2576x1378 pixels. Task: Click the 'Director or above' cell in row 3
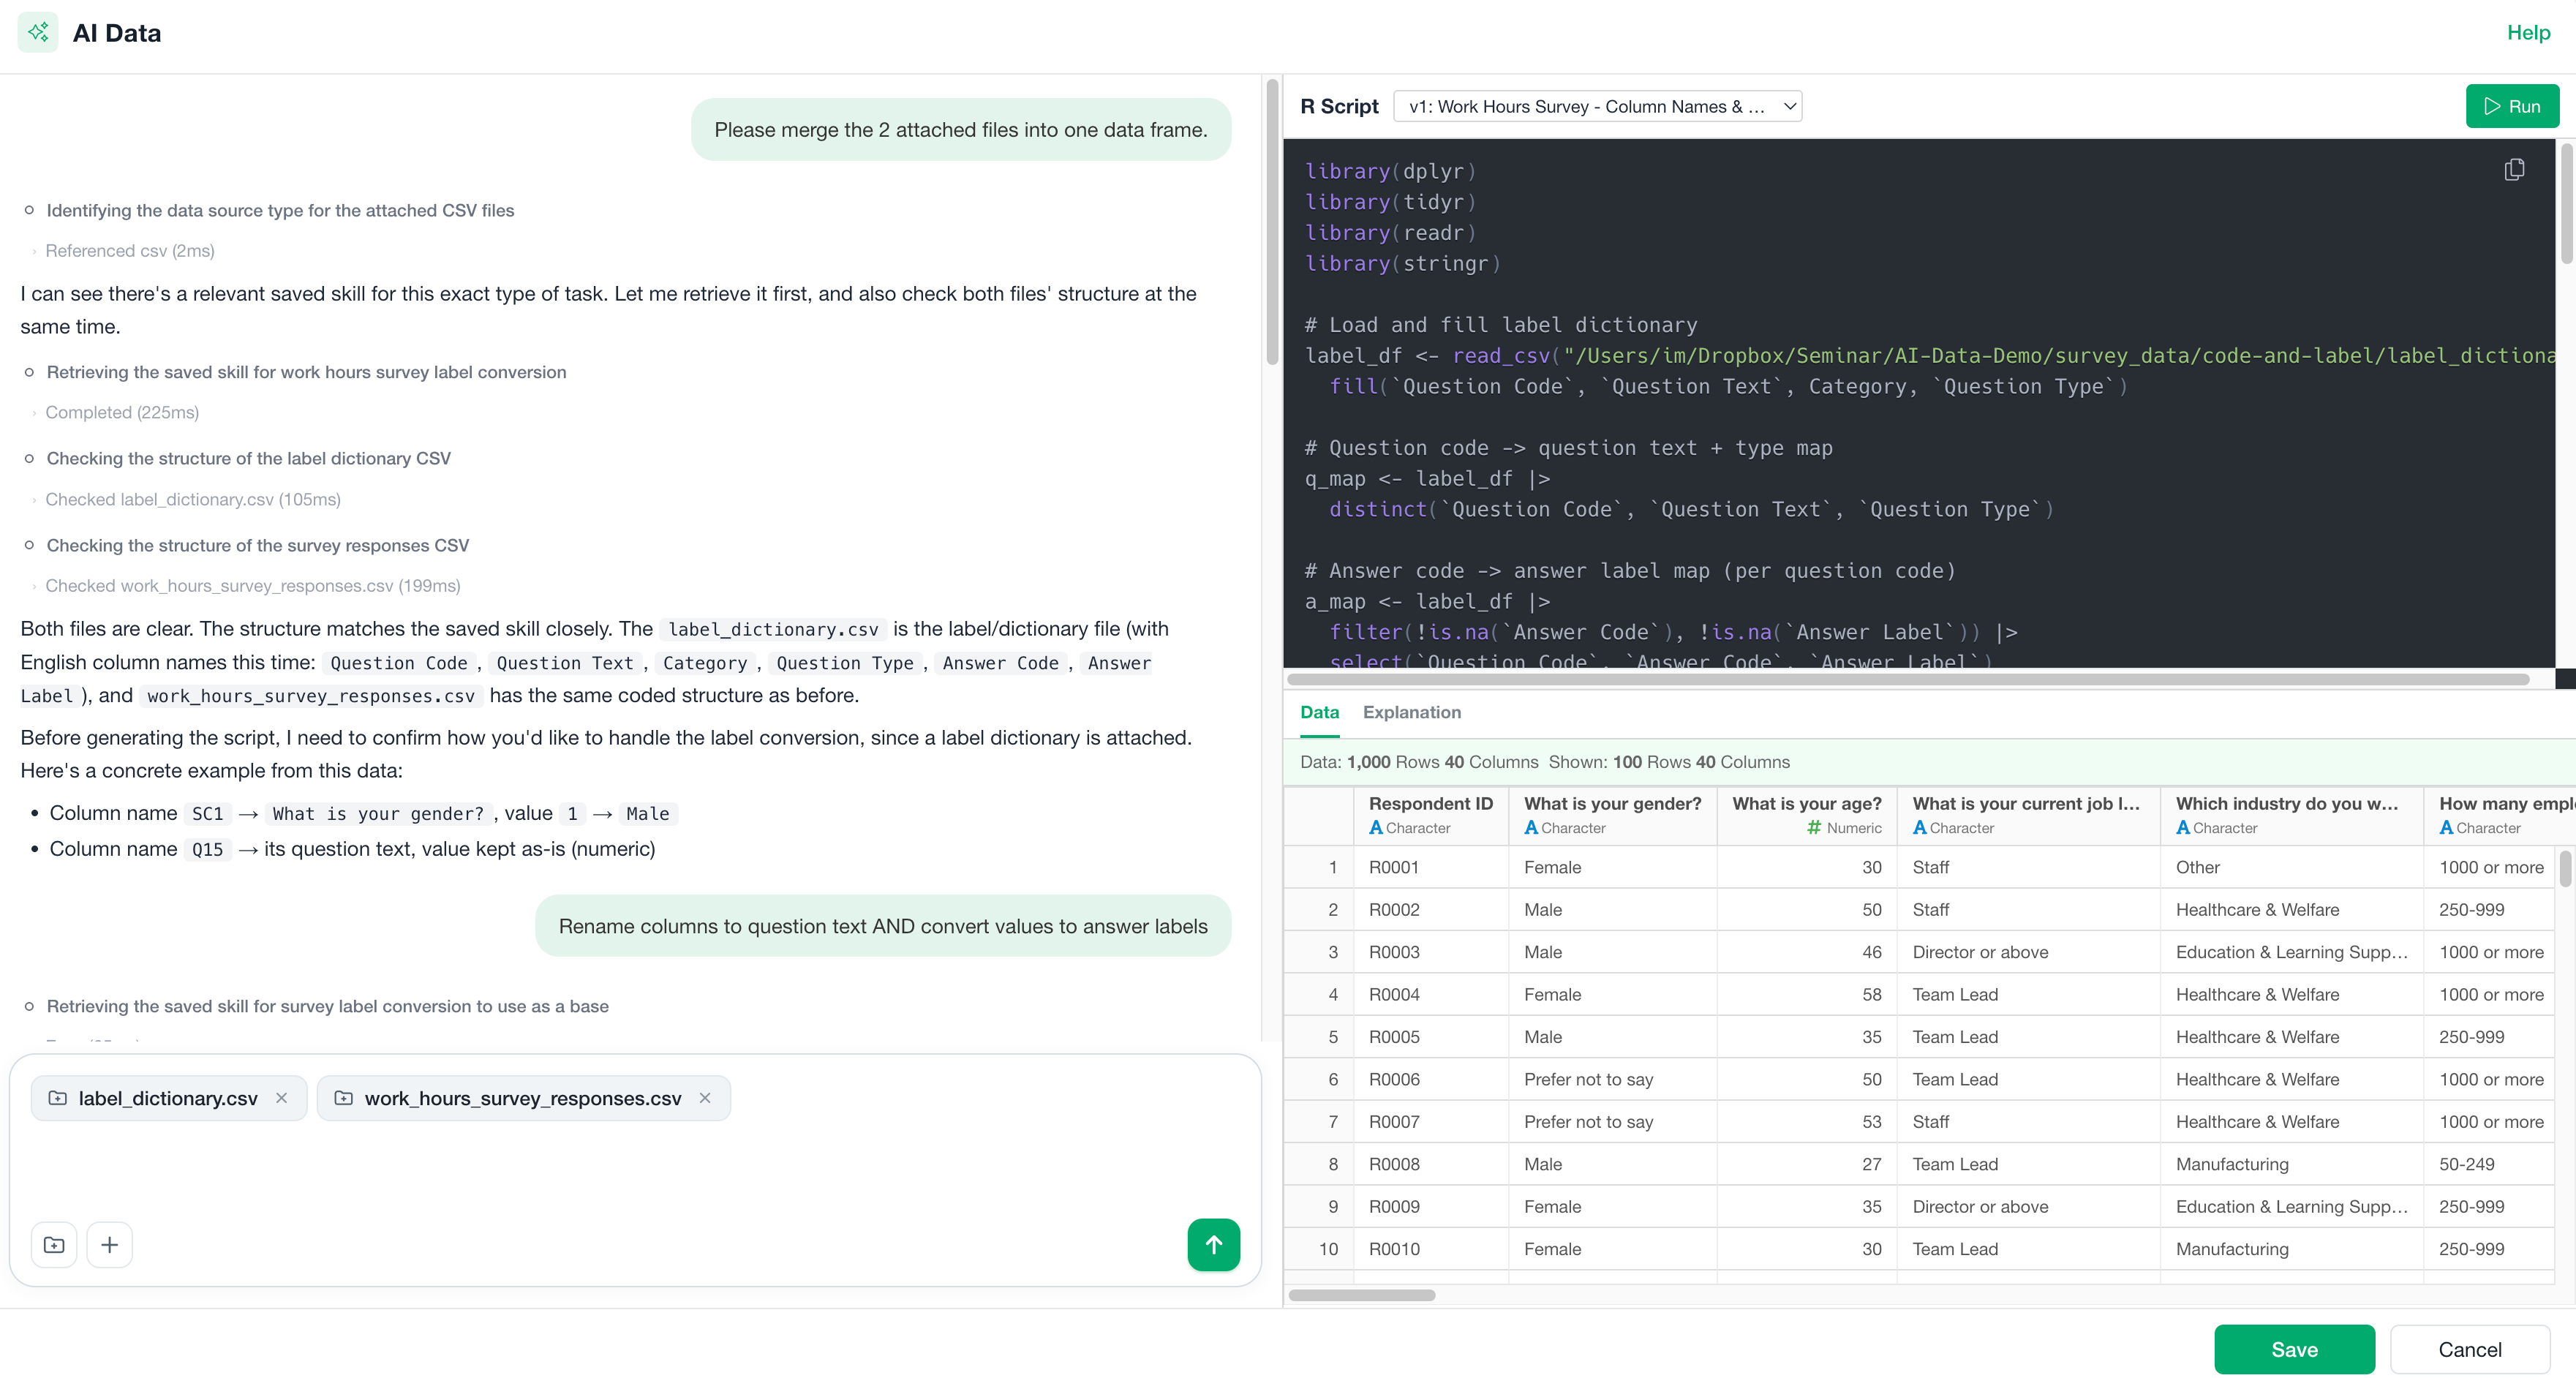tap(2028, 952)
